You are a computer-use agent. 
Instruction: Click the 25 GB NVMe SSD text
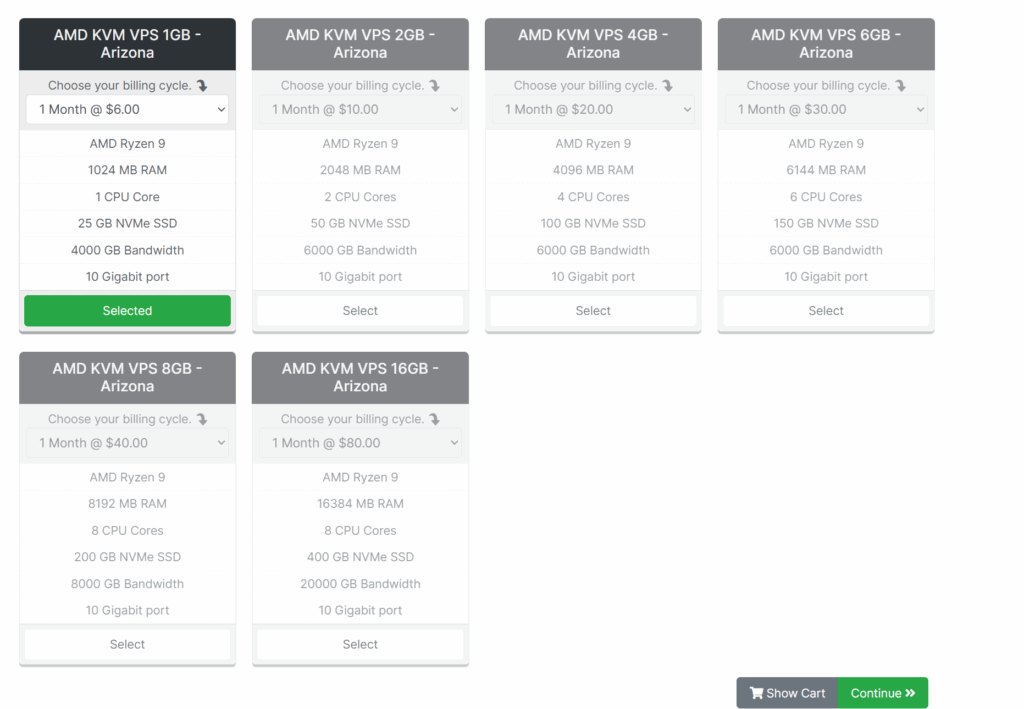(x=127, y=223)
